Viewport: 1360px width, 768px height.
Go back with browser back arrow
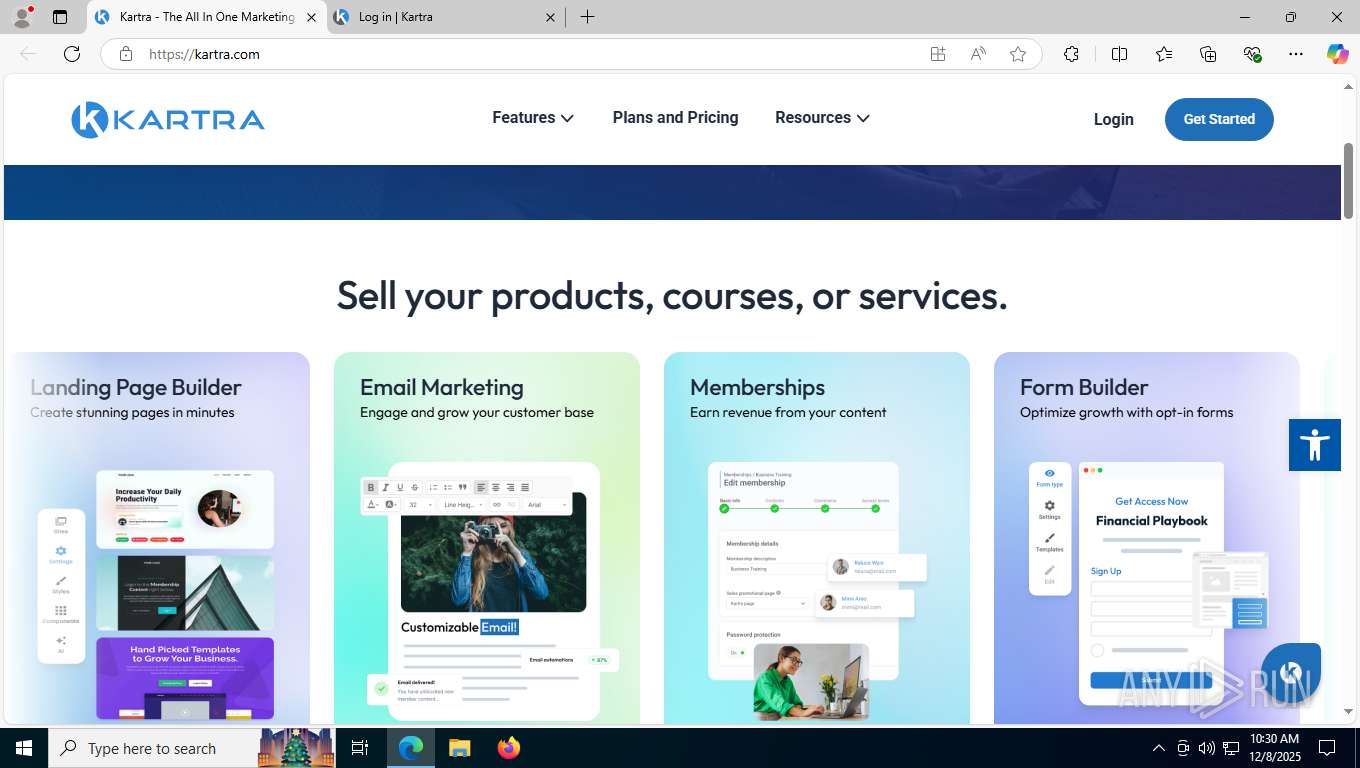click(28, 54)
